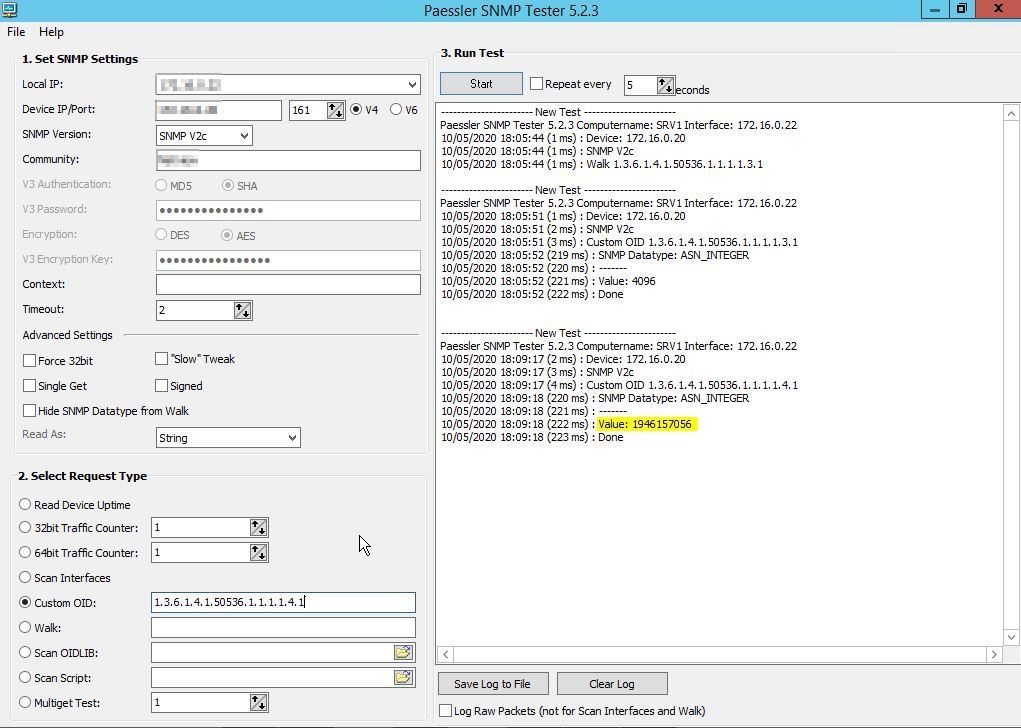This screenshot has height=728, width=1021.
Task: Enable Log Raw Packets checkbox
Action: [445, 710]
